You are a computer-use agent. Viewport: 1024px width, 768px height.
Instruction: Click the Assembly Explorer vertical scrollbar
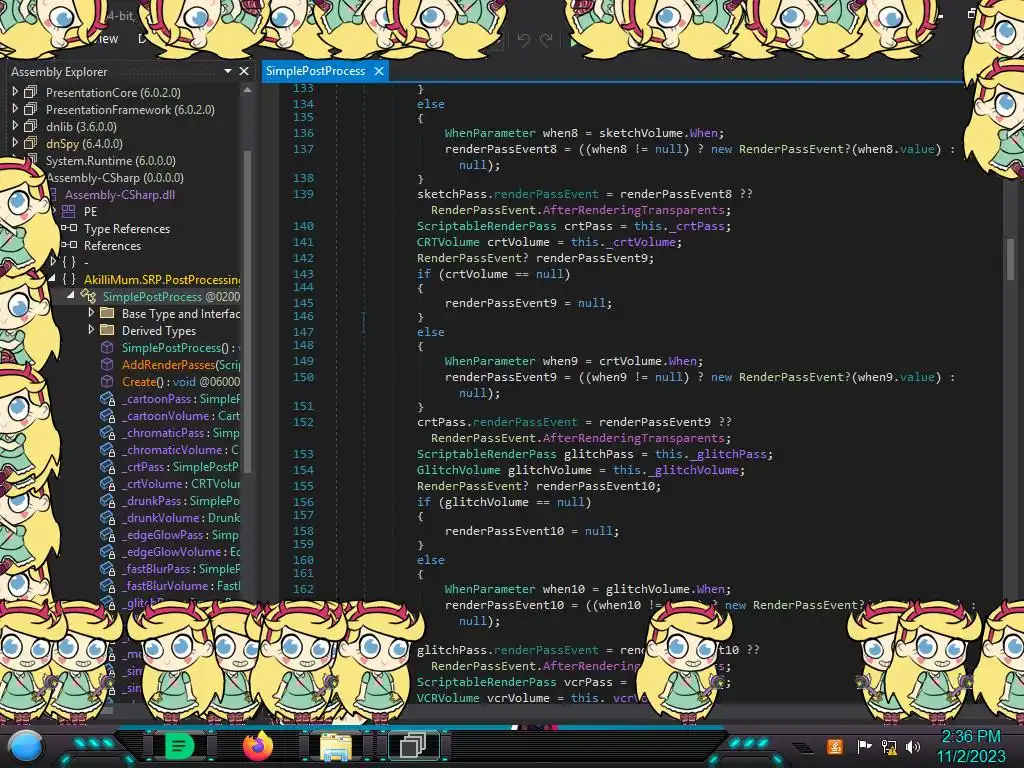coord(248,310)
